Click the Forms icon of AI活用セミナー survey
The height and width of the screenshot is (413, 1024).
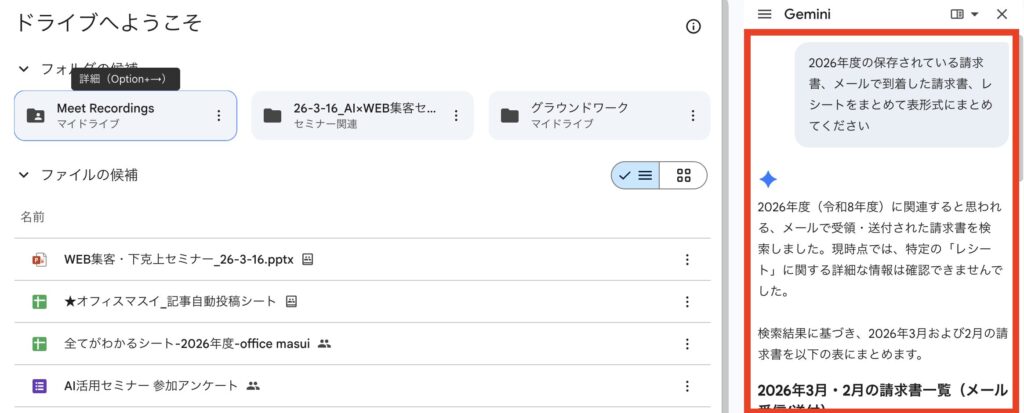click(x=39, y=385)
